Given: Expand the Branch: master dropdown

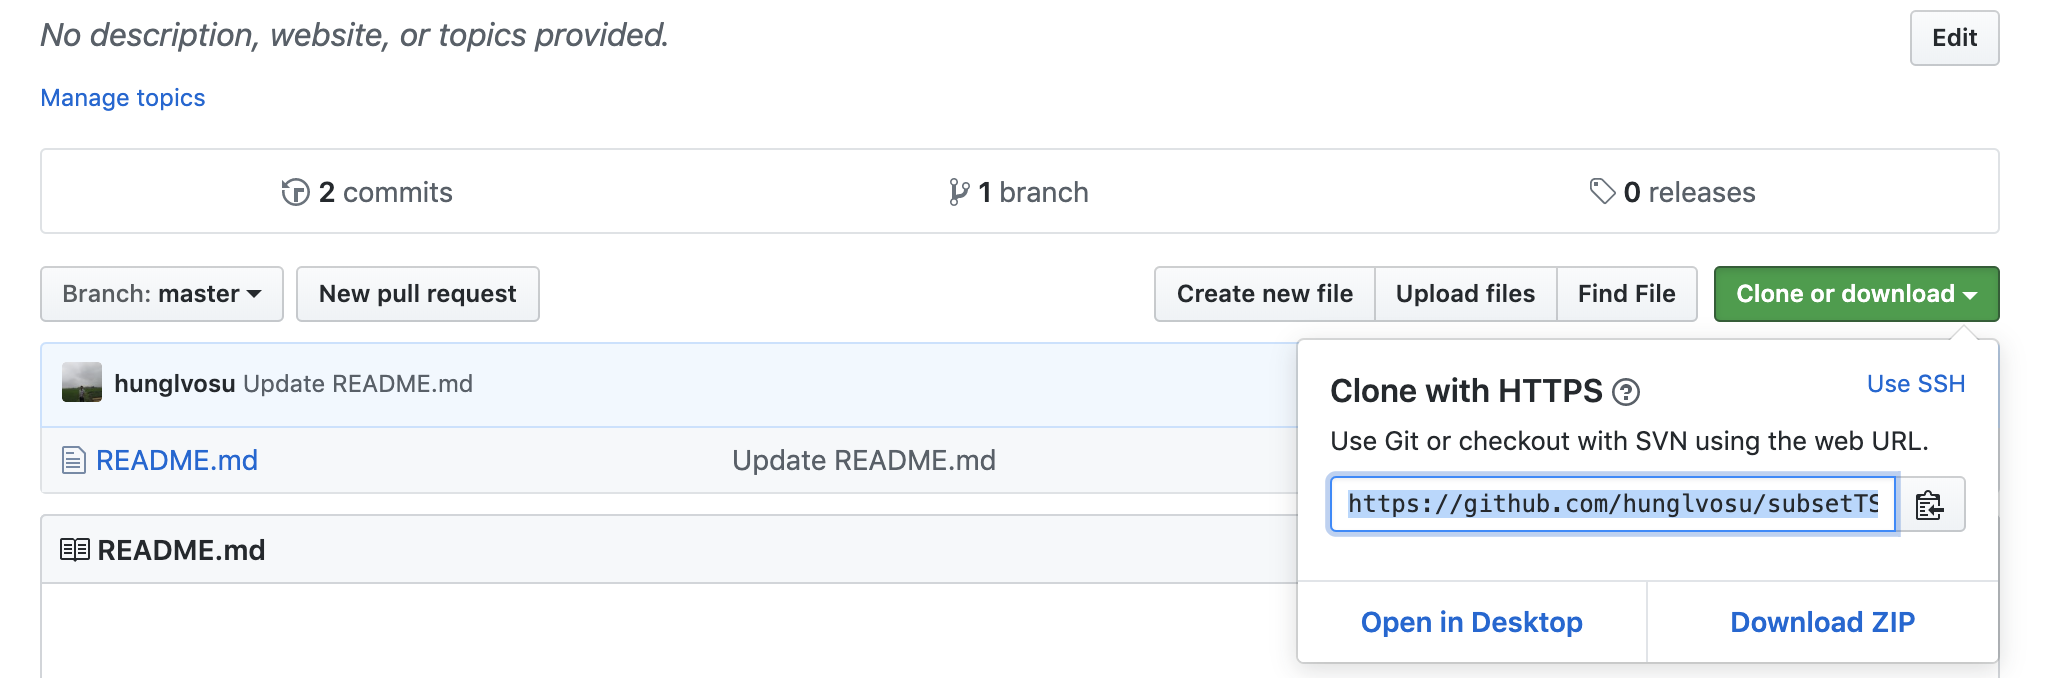Looking at the screenshot, I should pyautogui.click(x=162, y=294).
